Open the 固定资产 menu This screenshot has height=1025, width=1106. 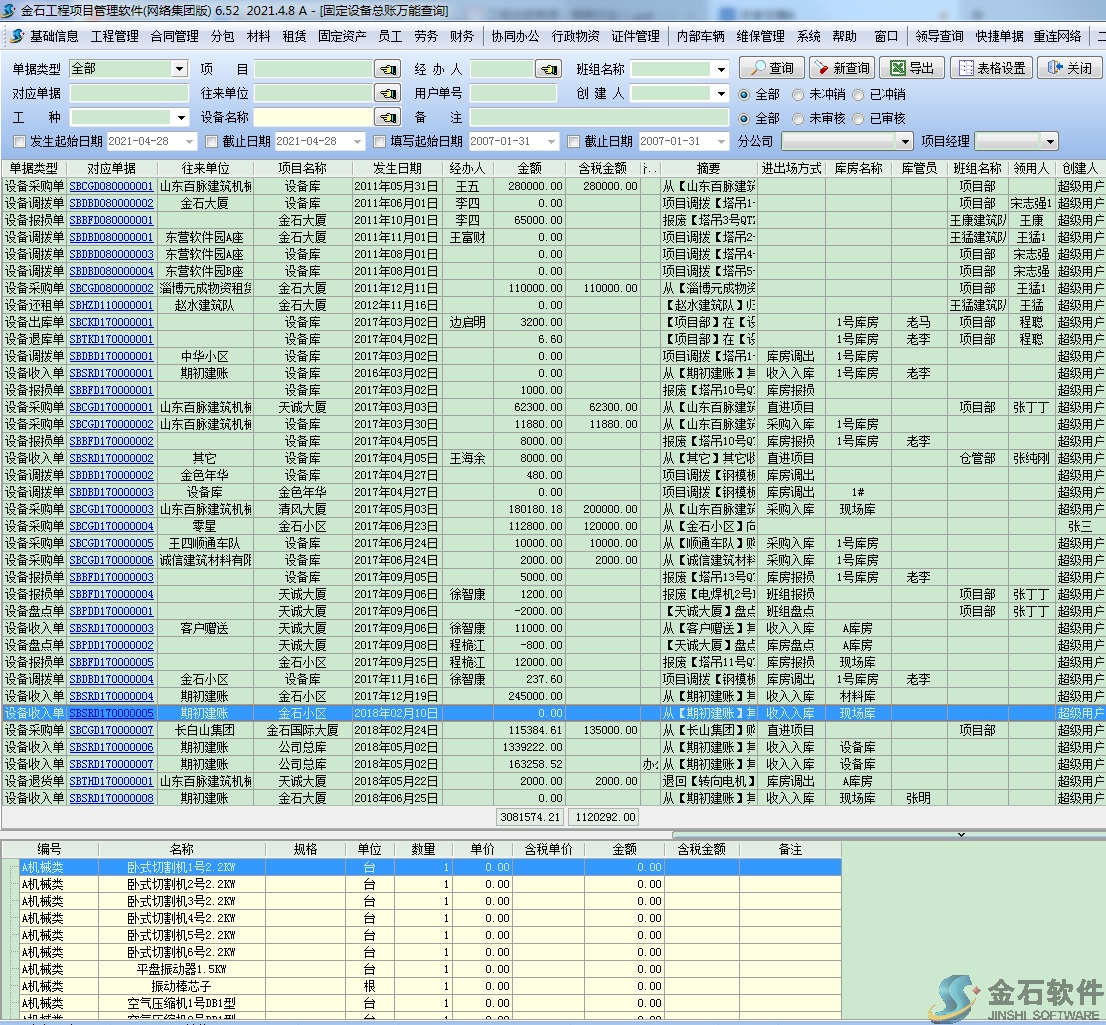coord(342,36)
